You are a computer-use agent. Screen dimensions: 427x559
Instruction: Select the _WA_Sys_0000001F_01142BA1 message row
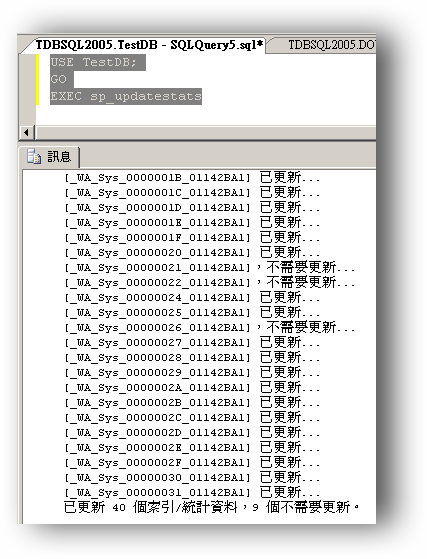(192, 237)
